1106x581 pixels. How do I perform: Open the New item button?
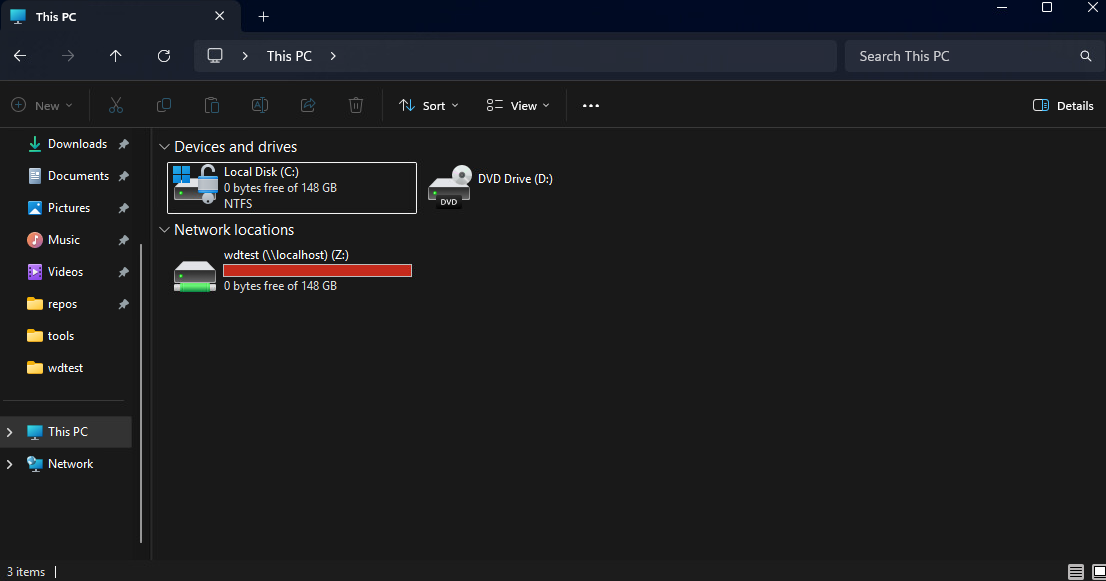click(x=42, y=106)
